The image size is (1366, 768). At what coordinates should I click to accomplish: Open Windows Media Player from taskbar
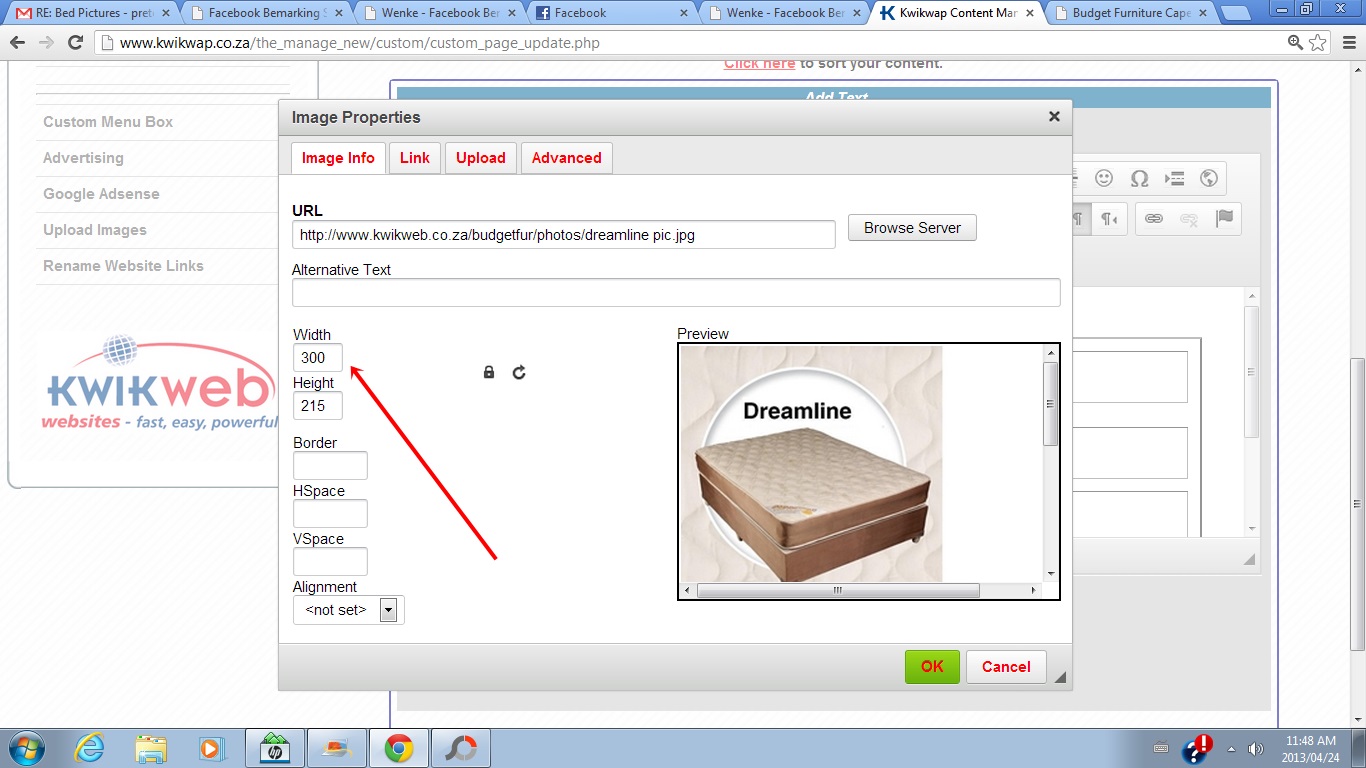[x=211, y=748]
